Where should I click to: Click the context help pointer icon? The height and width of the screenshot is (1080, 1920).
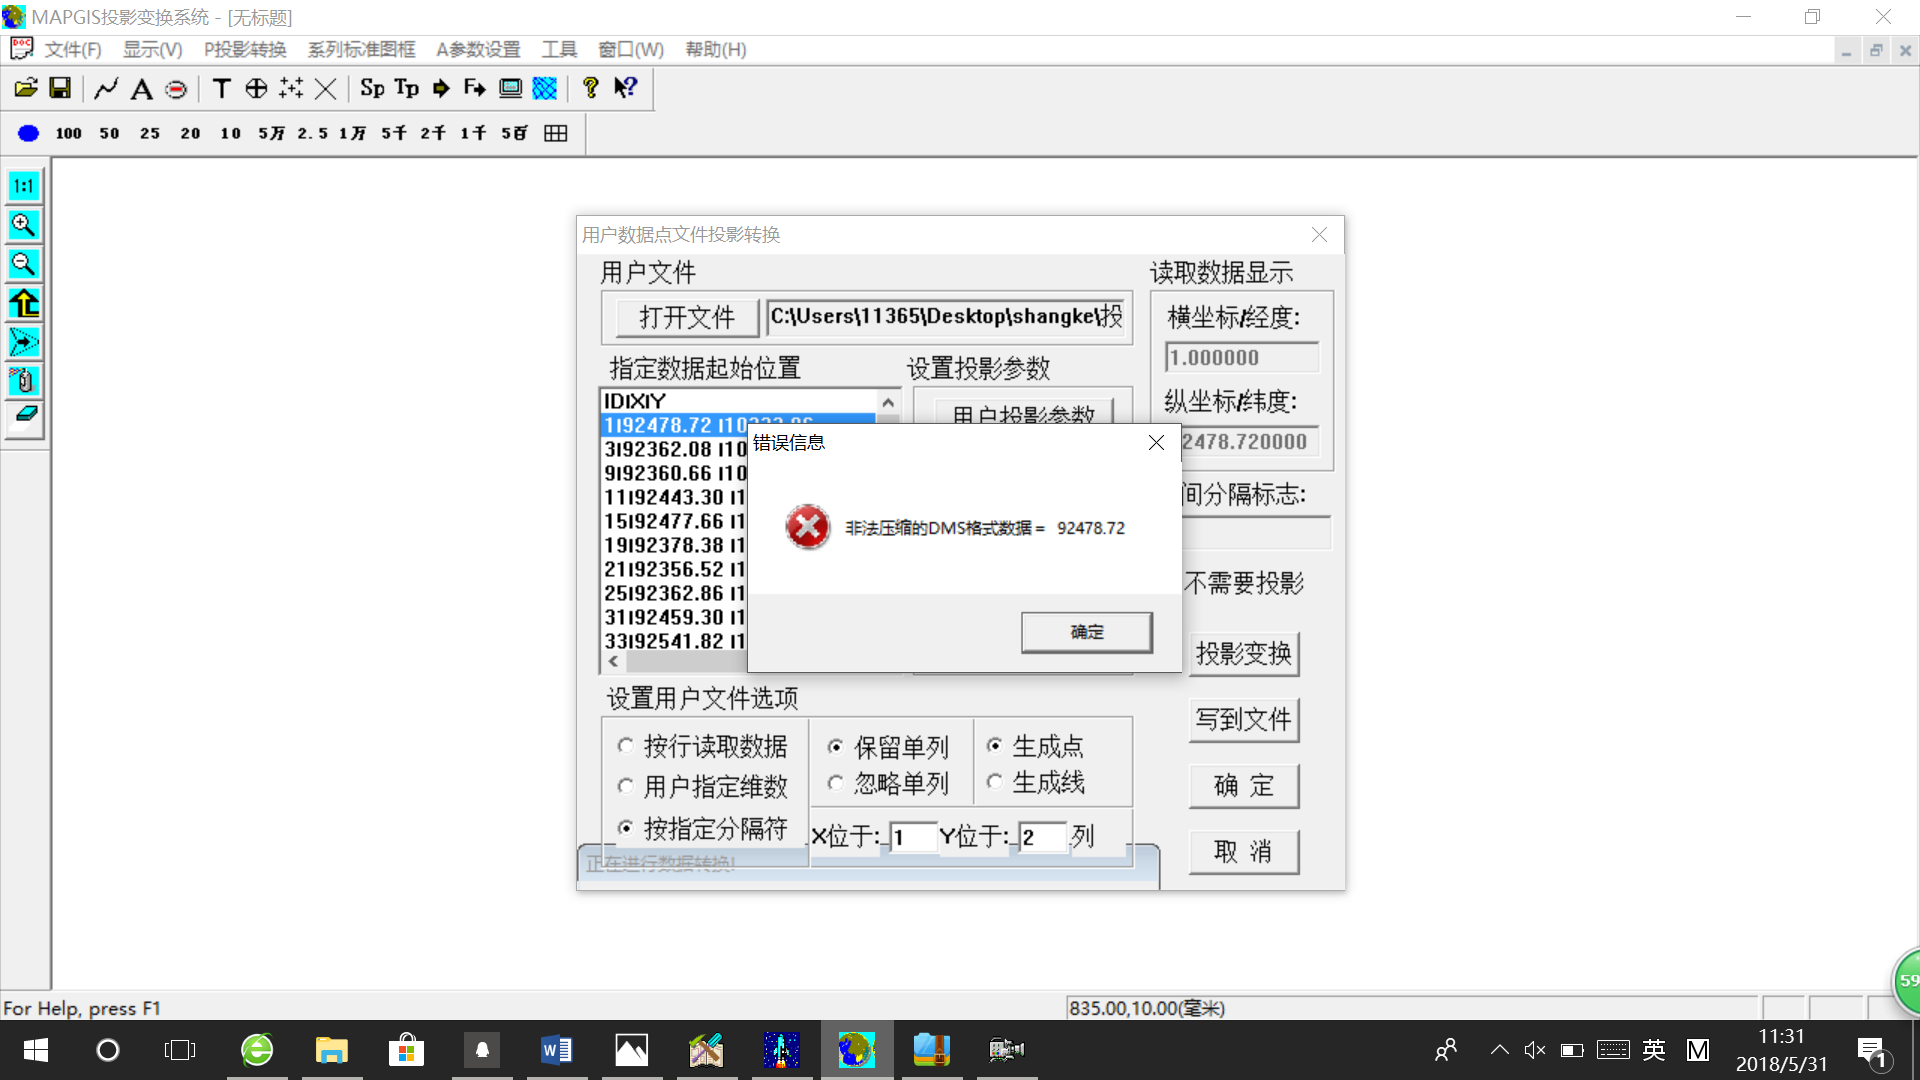[626, 88]
